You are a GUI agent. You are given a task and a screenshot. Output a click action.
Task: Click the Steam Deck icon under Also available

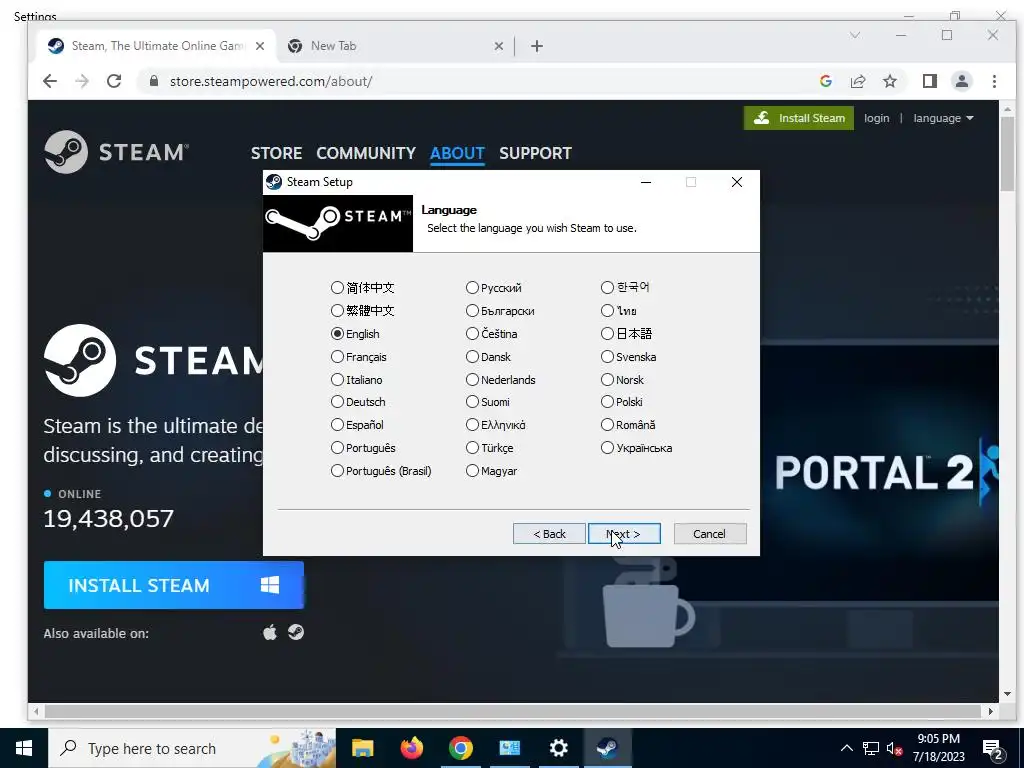(x=296, y=632)
